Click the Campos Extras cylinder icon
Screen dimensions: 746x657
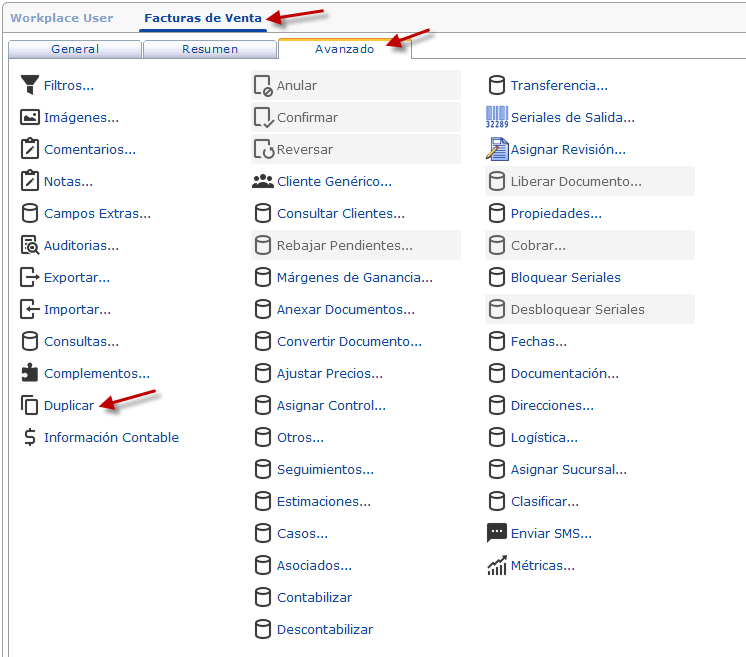(29, 213)
